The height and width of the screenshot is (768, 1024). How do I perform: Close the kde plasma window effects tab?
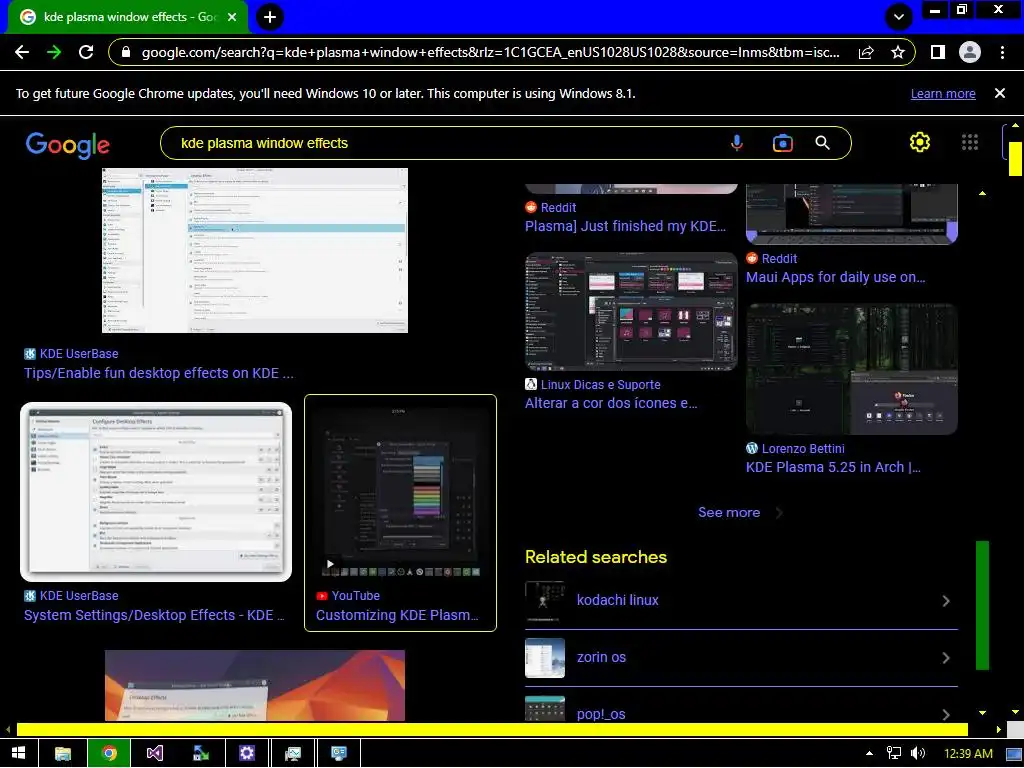tap(232, 17)
